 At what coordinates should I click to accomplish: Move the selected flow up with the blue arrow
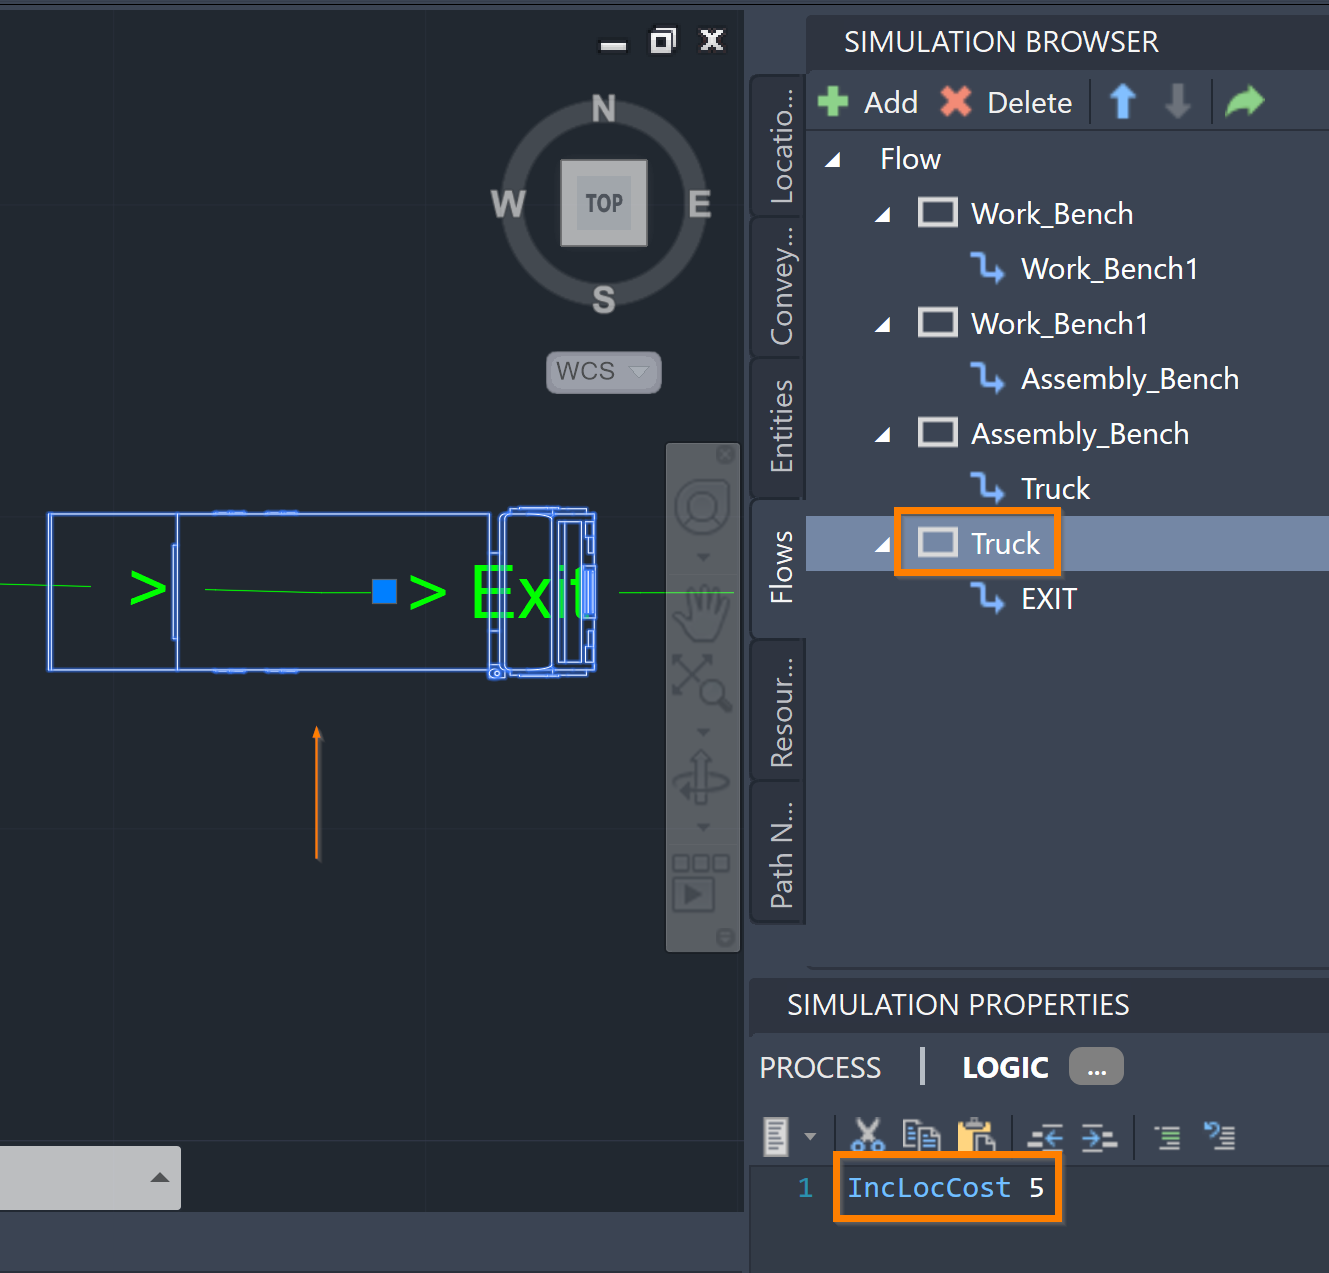tap(1123, 101)
